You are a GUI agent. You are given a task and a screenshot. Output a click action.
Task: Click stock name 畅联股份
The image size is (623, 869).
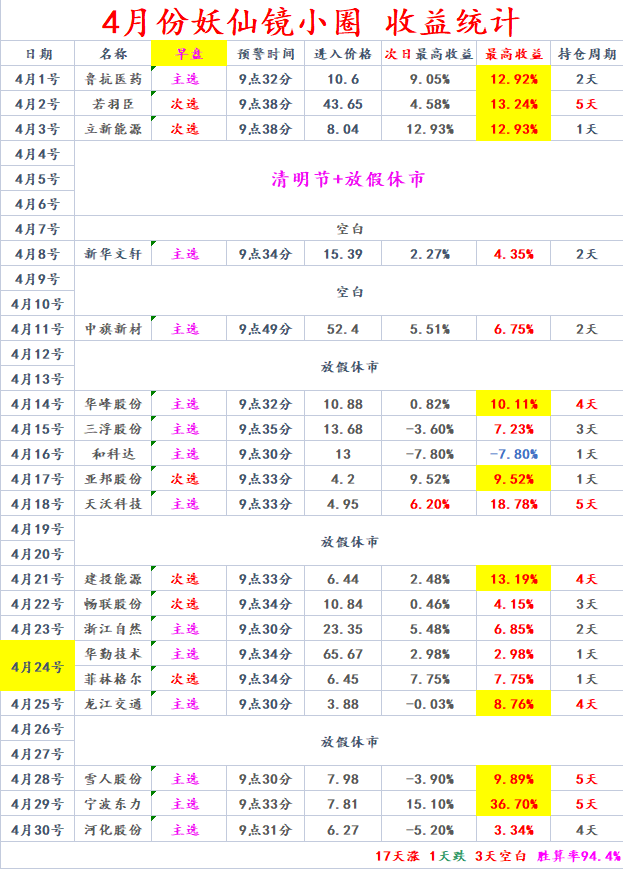coord(113,604)
